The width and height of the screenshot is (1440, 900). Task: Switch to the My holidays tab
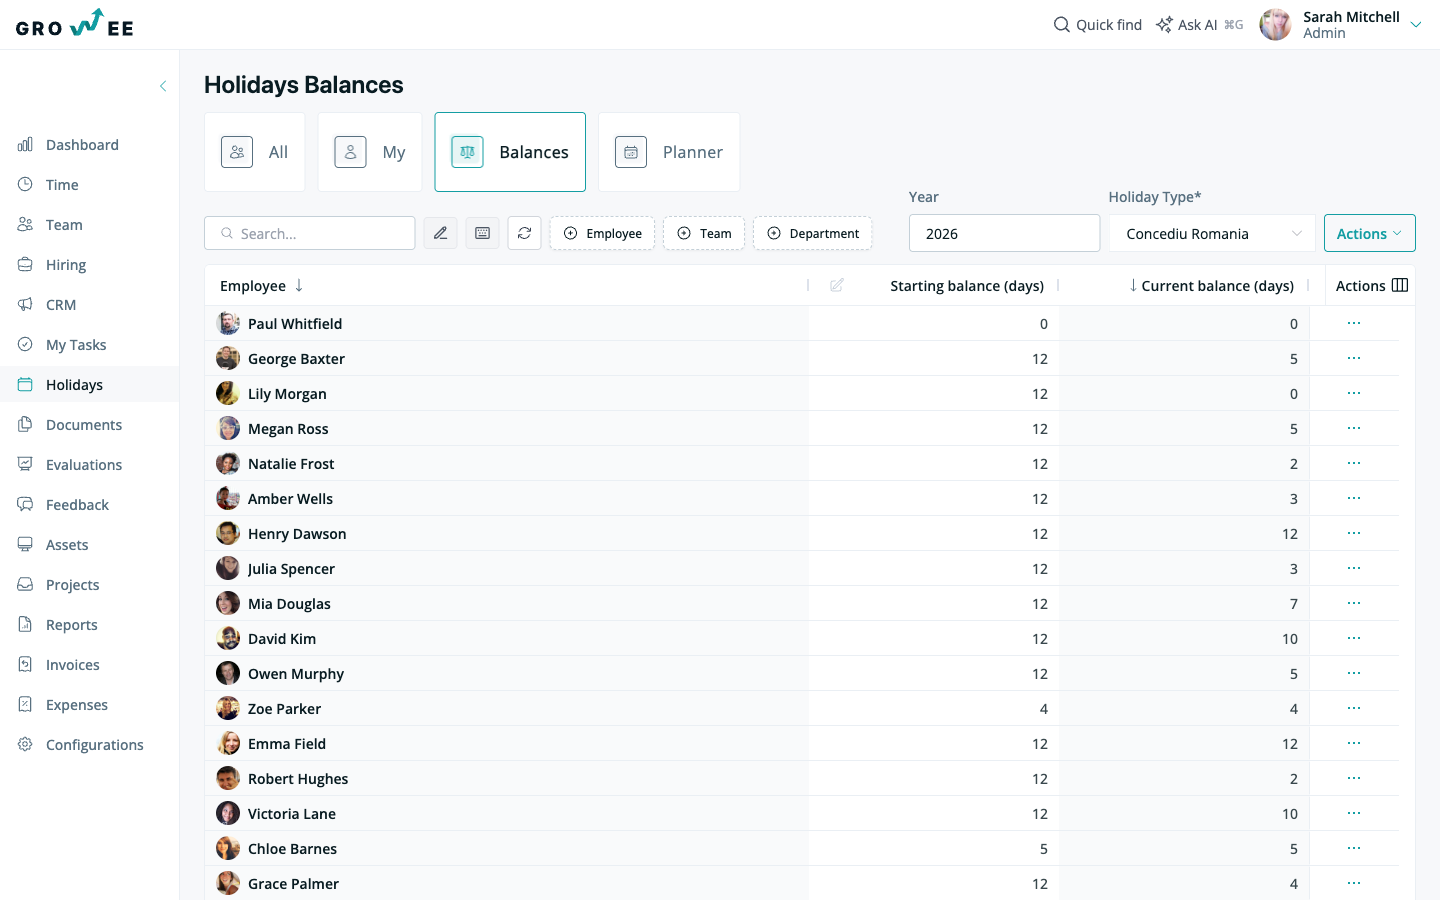370,152
